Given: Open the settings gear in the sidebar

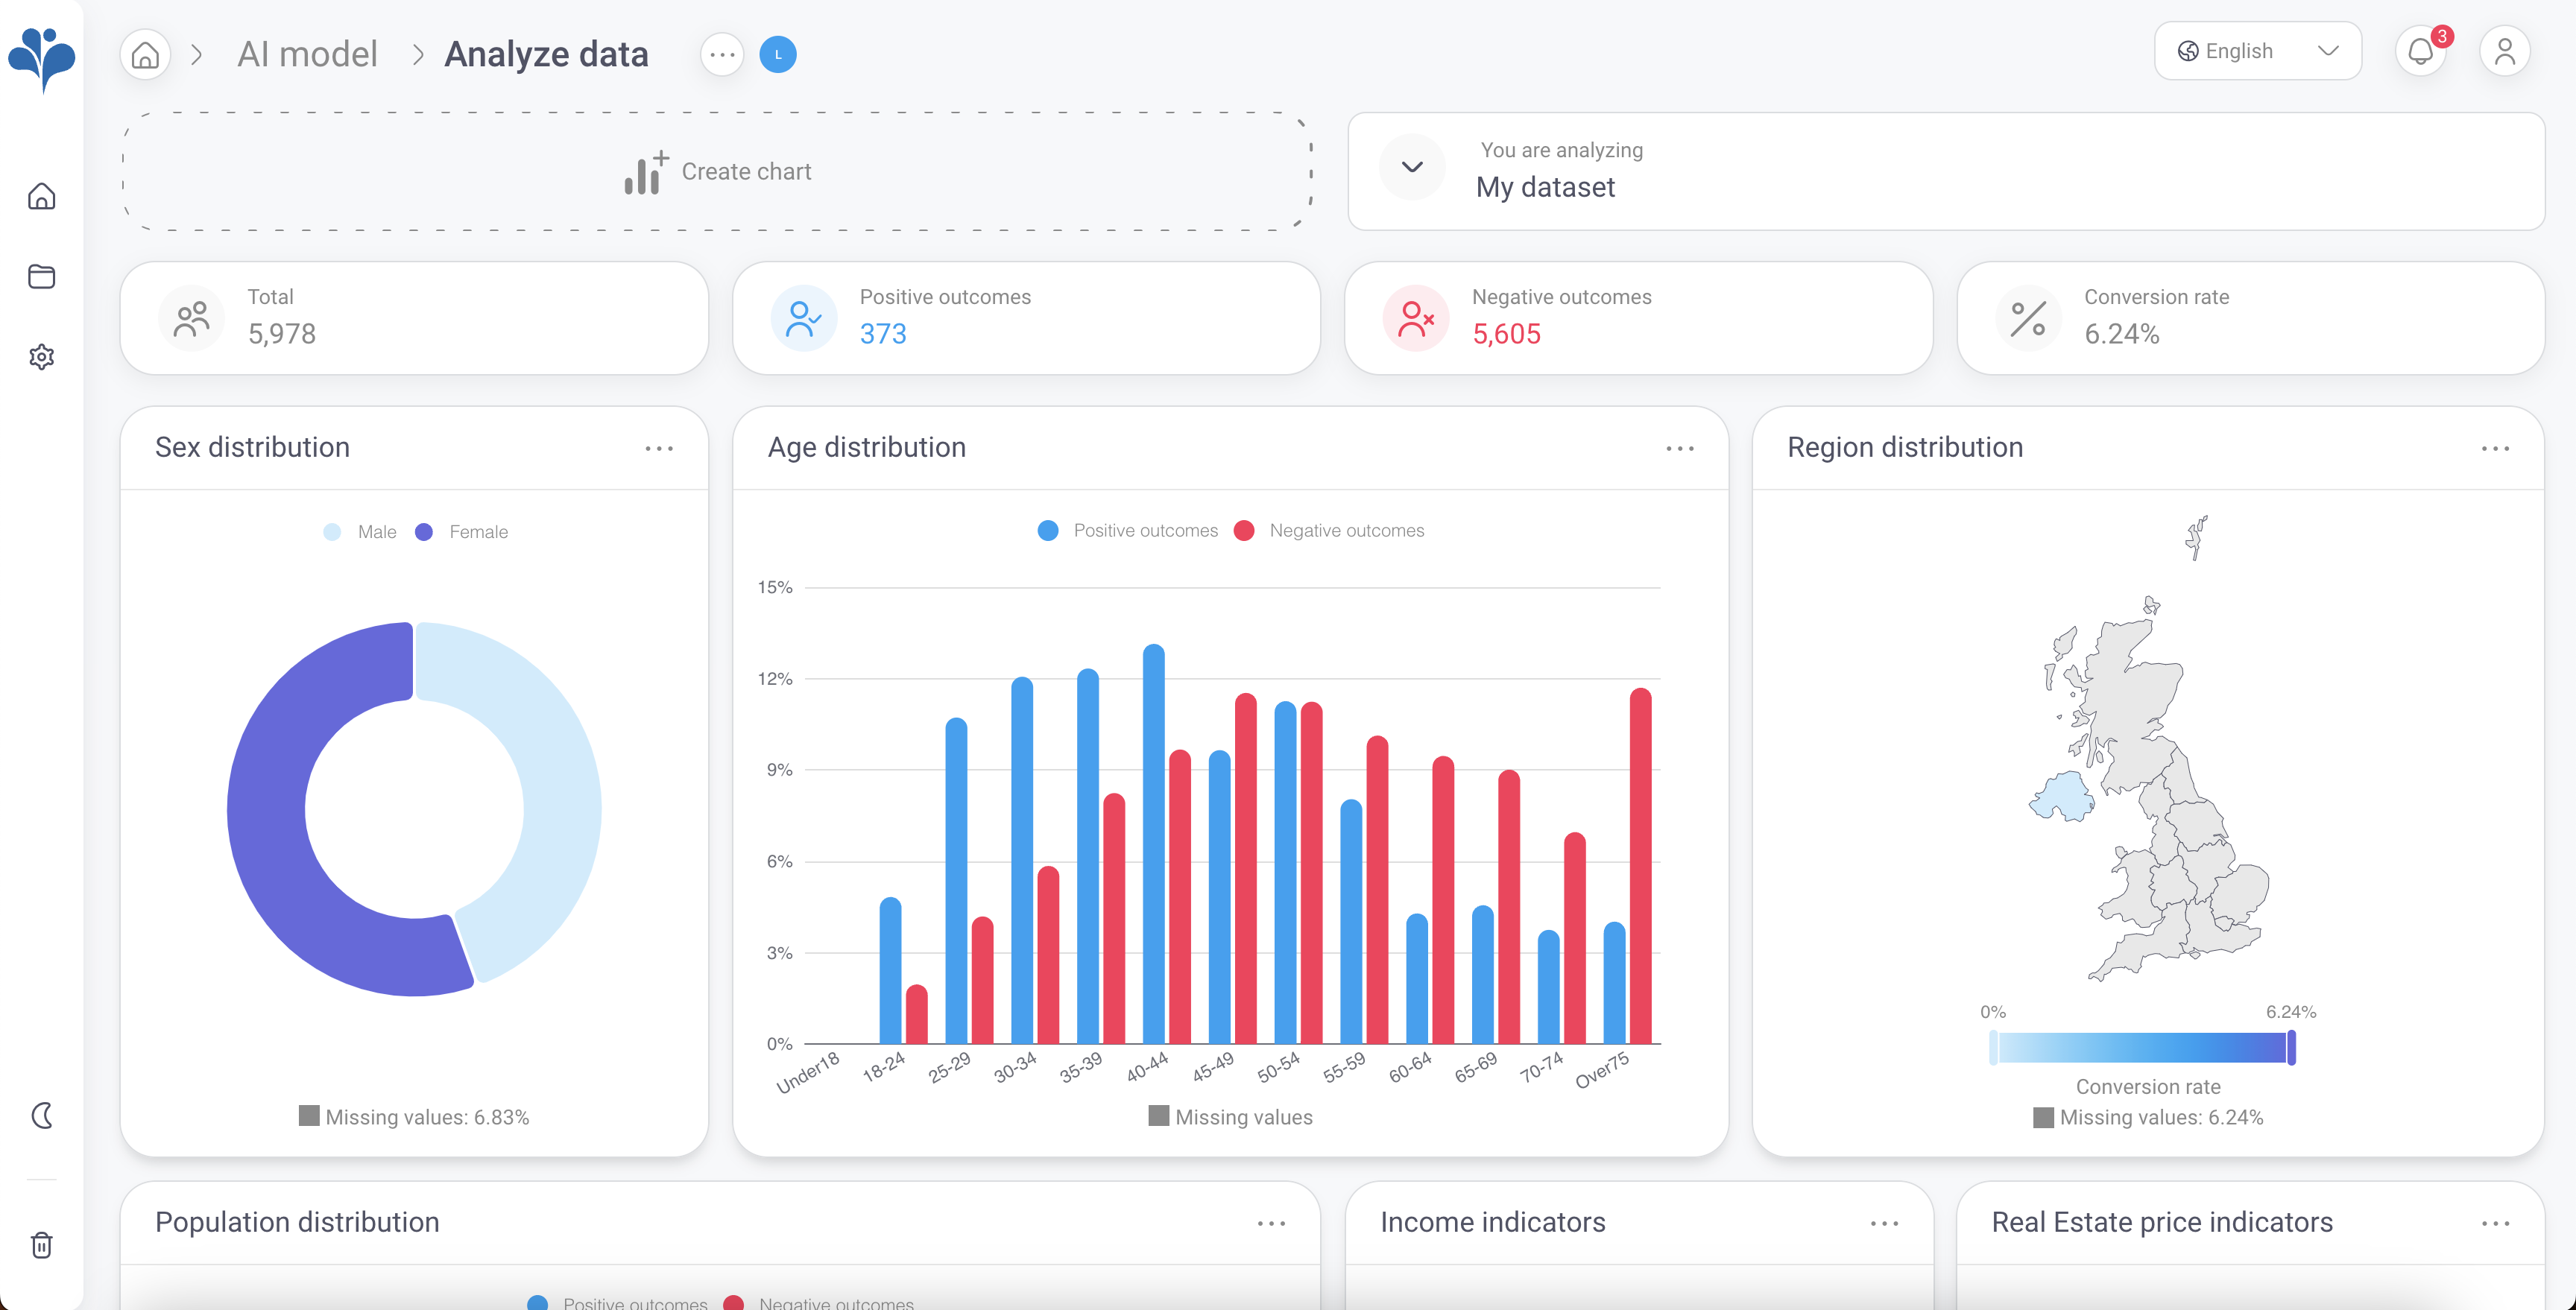Looking at the screenshot, I should tap(42, 357).
